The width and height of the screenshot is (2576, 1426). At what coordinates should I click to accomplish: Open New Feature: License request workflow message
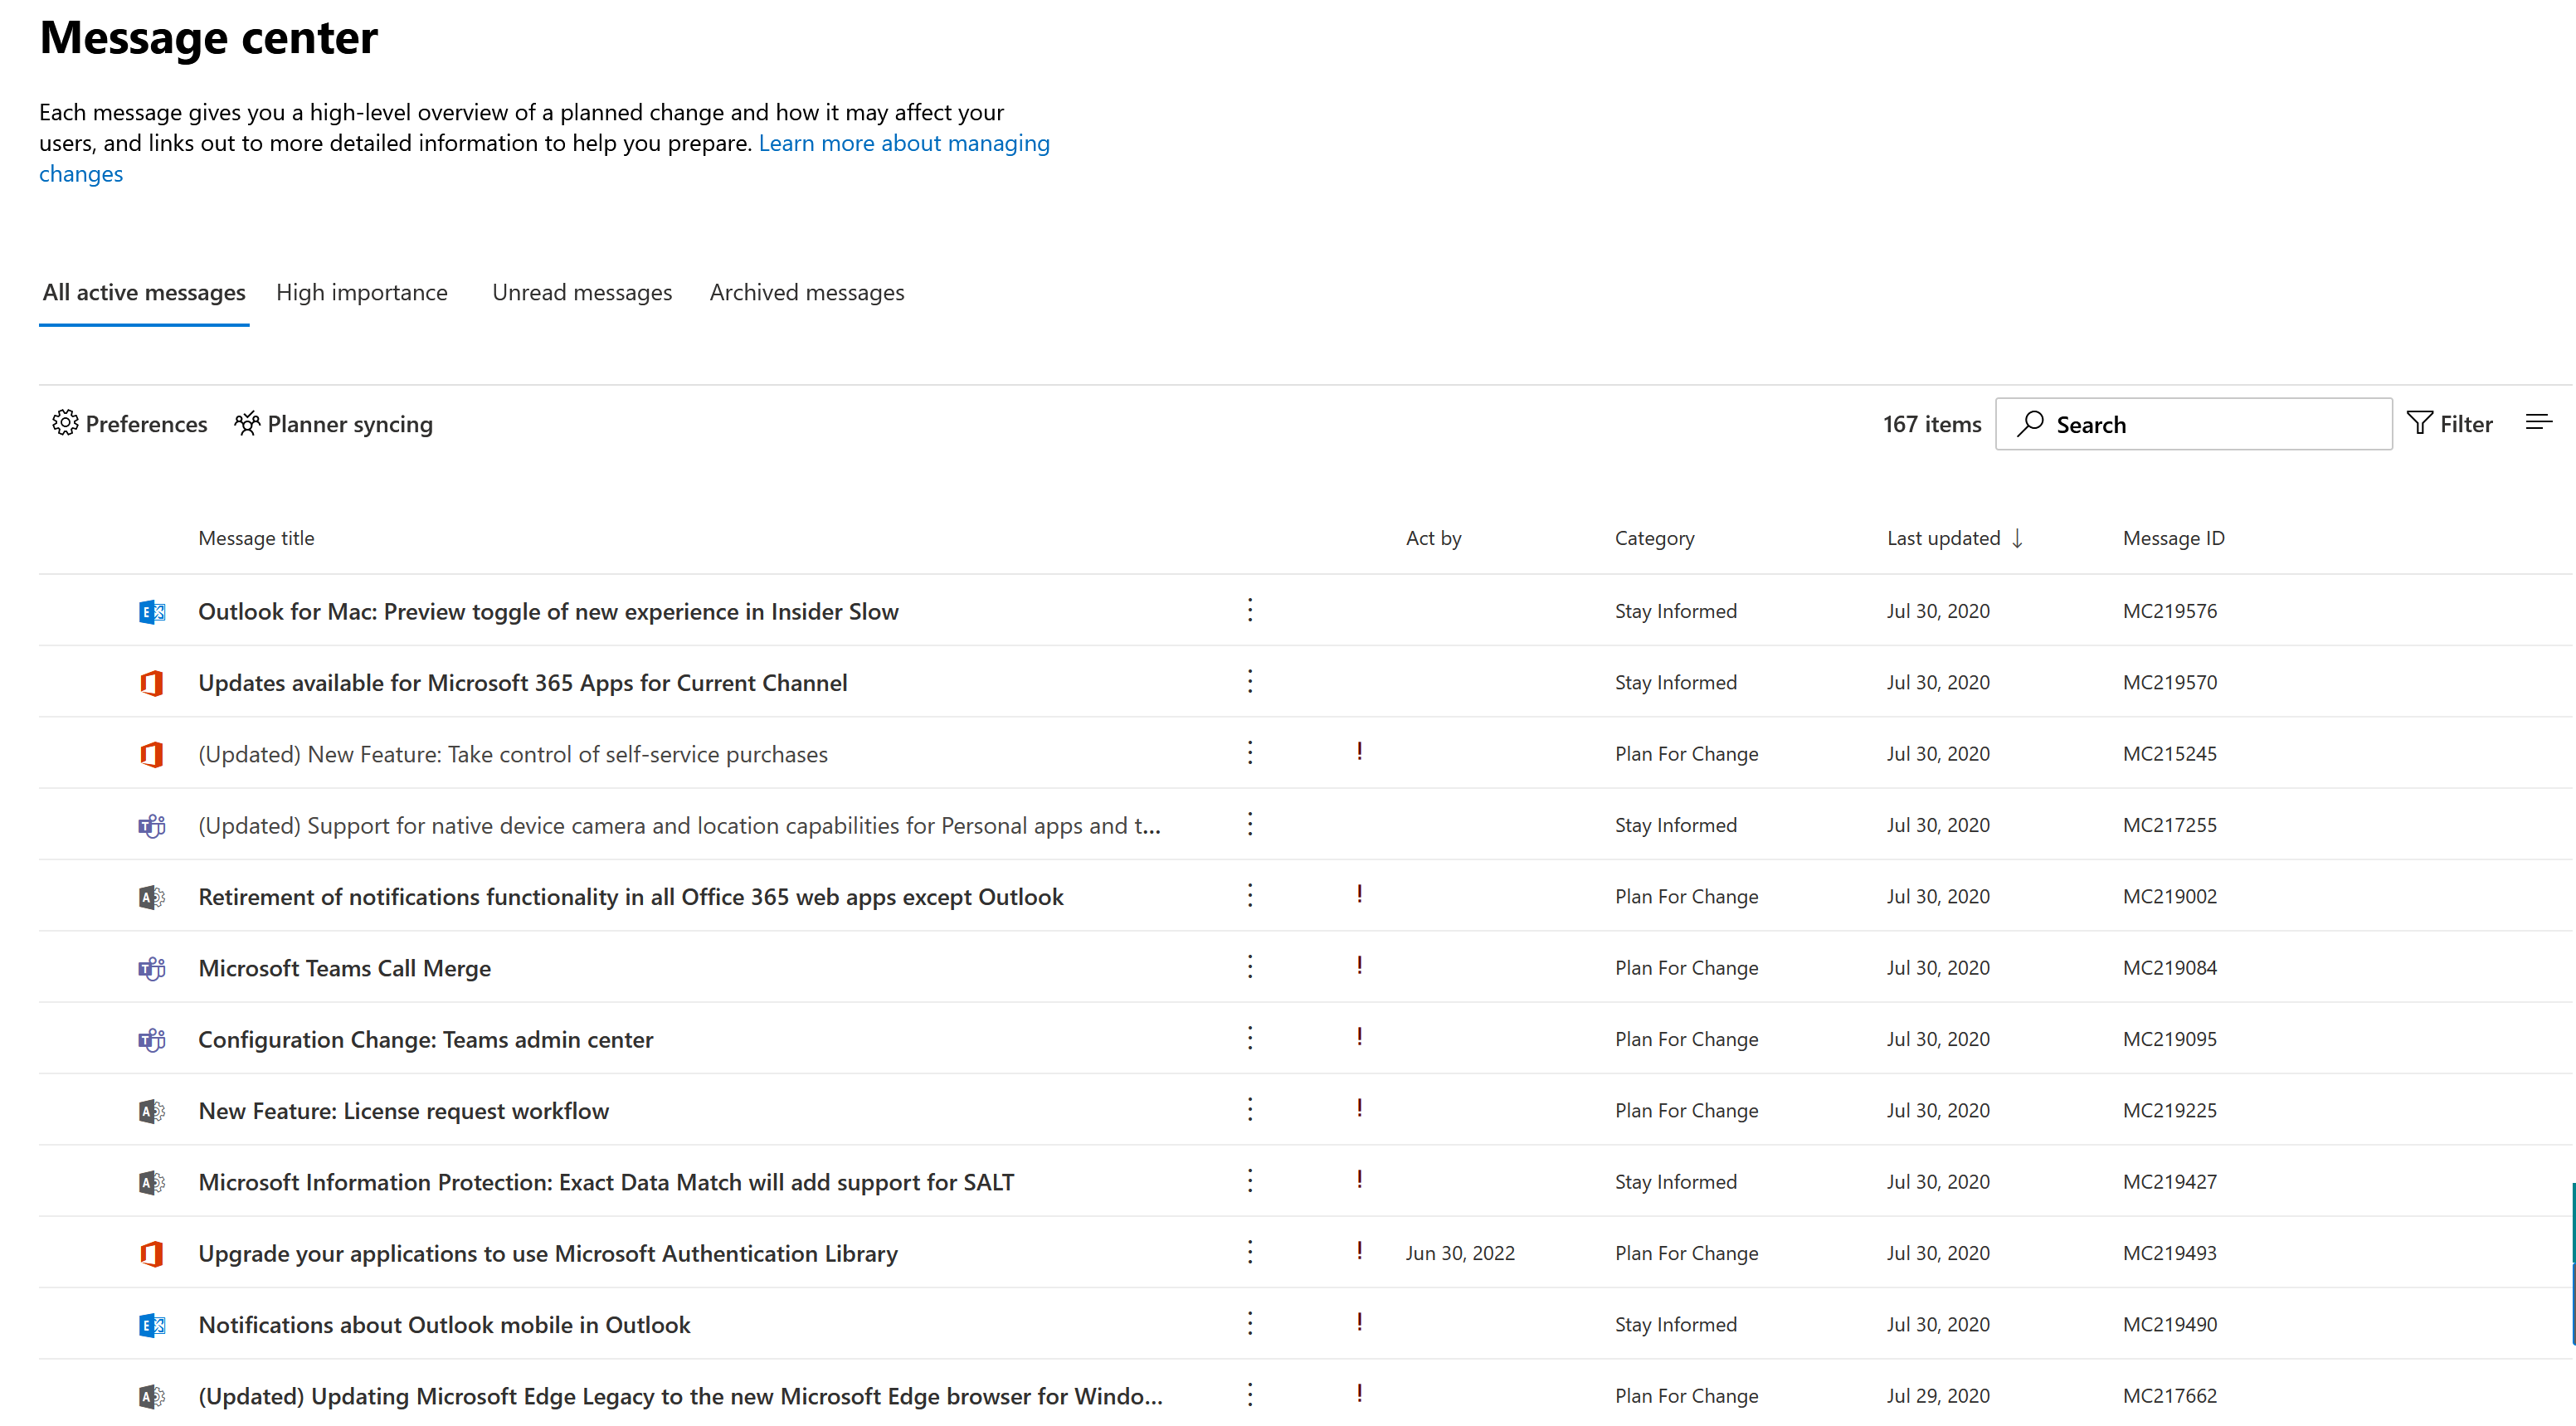[x=404, y=1111]
